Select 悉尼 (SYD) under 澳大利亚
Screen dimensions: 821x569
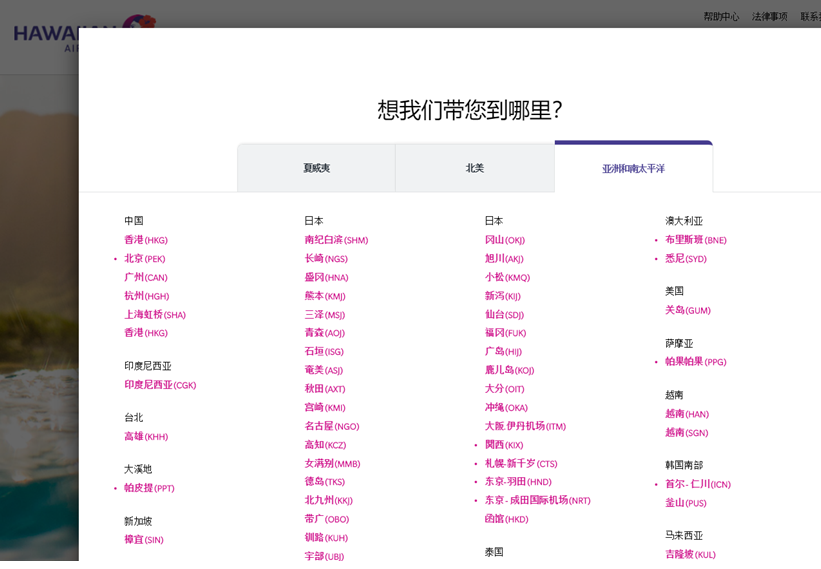click(x=686, y=259)
